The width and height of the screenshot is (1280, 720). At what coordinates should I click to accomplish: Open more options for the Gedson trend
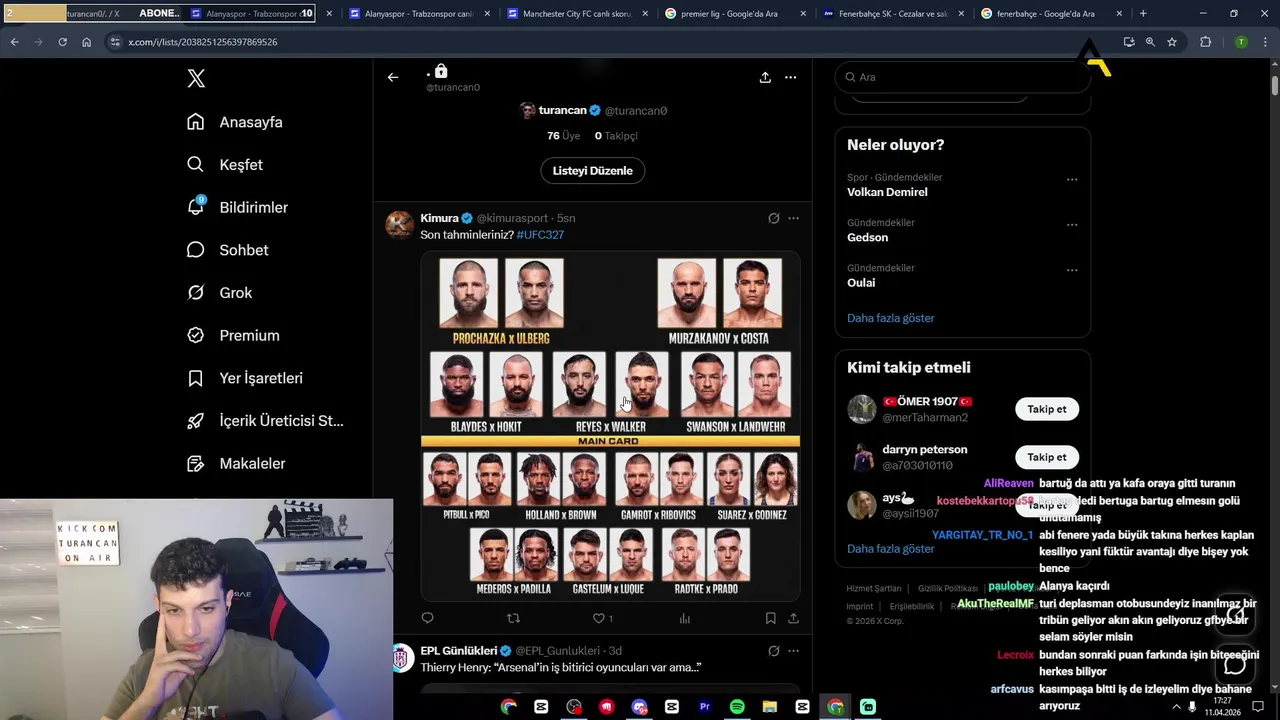click(x=1072, y=225)
